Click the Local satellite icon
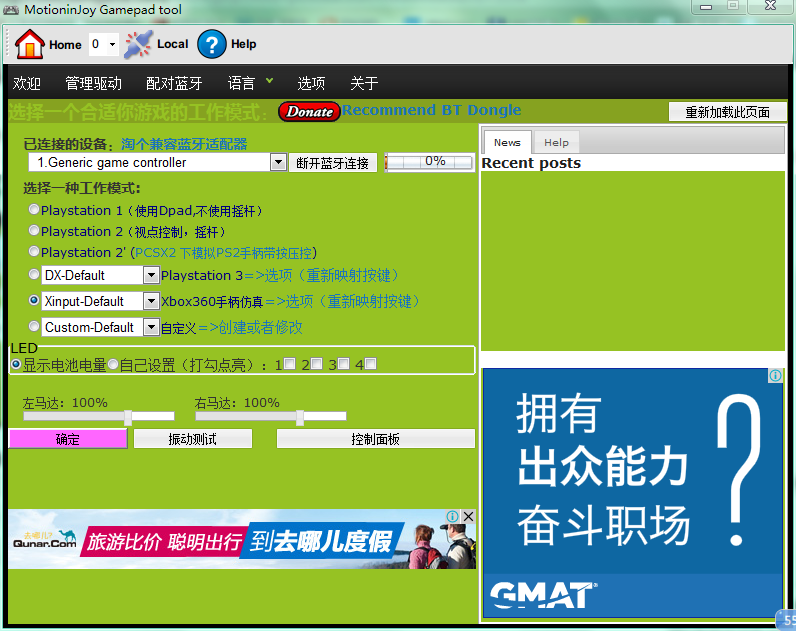The height and width of the screenshot is (631, 796). [x=138, y=44]
